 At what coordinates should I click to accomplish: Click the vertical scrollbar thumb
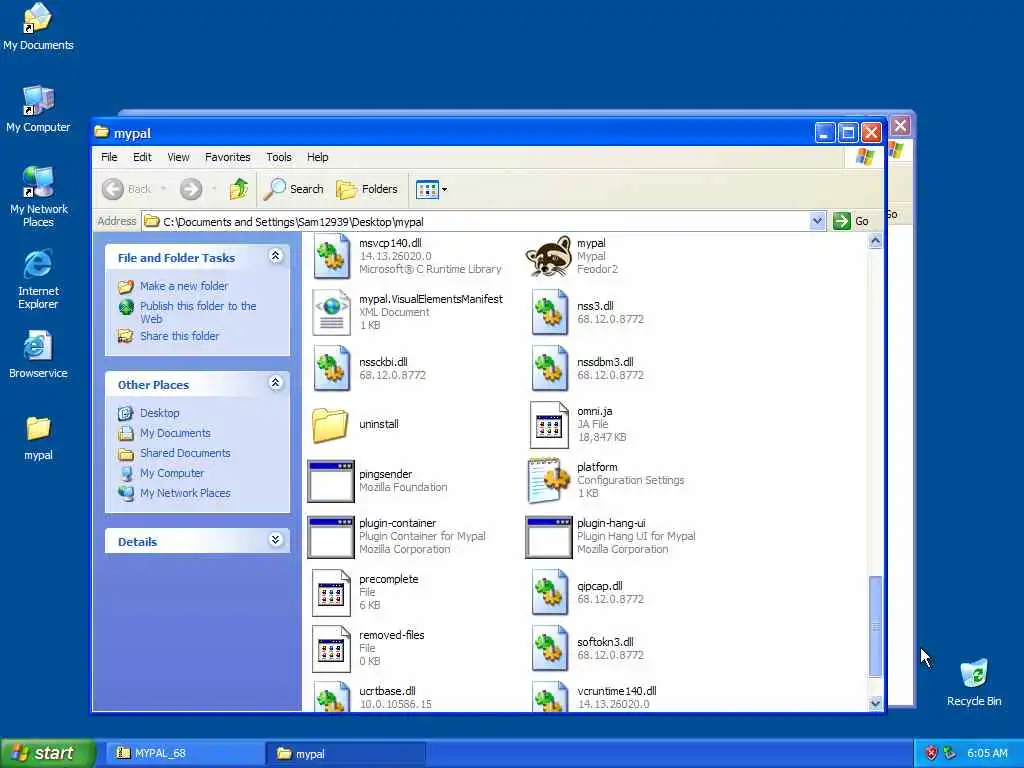tap(875, 626)
